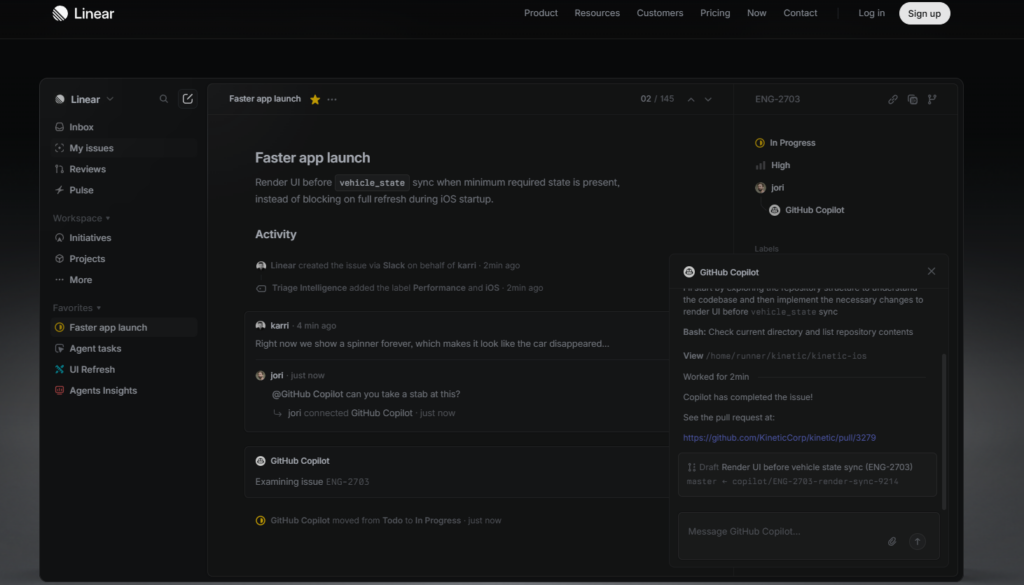Open the GitHub pull request link
Image resolution: width=1024 pixels, height=585 pixels.
779,437
